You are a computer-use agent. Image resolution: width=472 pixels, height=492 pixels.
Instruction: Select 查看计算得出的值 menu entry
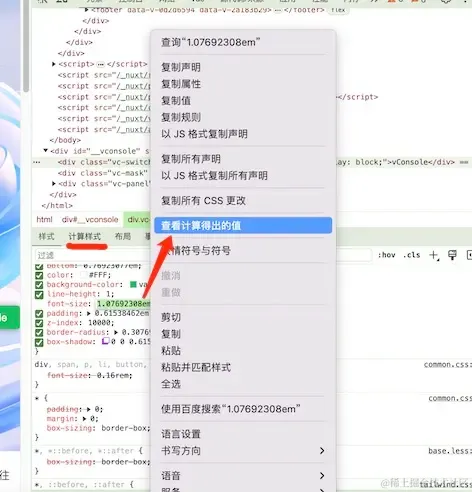click(243, 226)
